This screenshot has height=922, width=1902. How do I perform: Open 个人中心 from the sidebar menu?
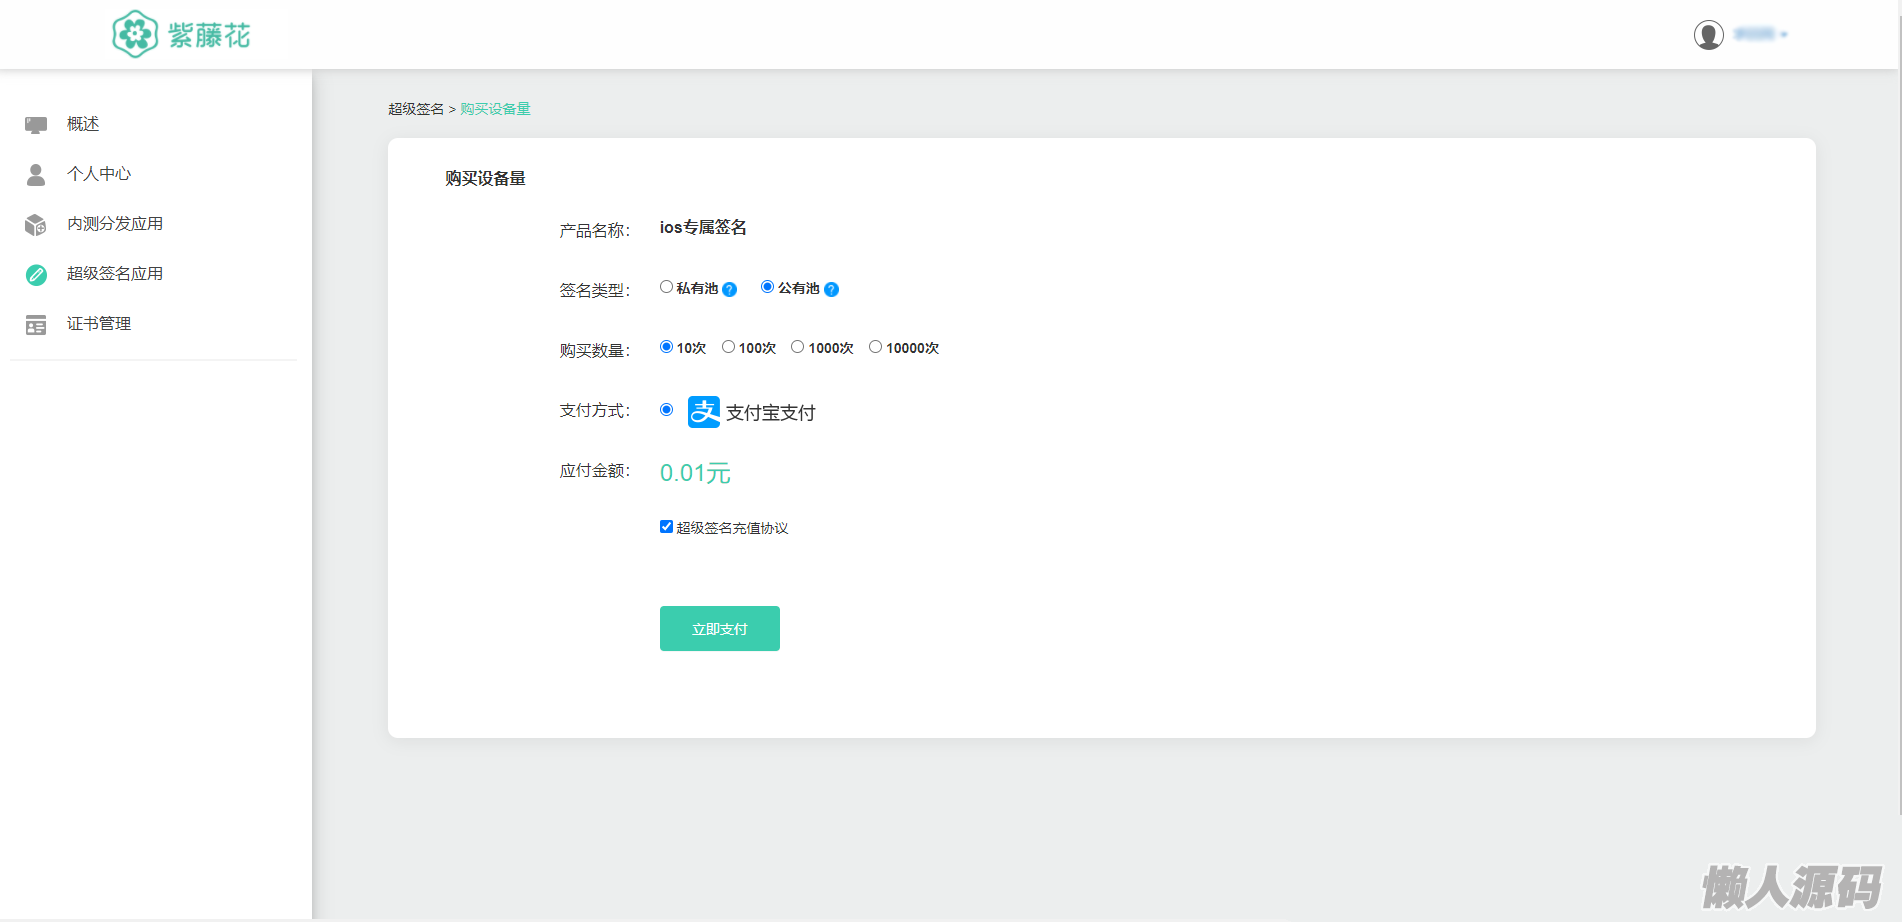click(99, 174)
